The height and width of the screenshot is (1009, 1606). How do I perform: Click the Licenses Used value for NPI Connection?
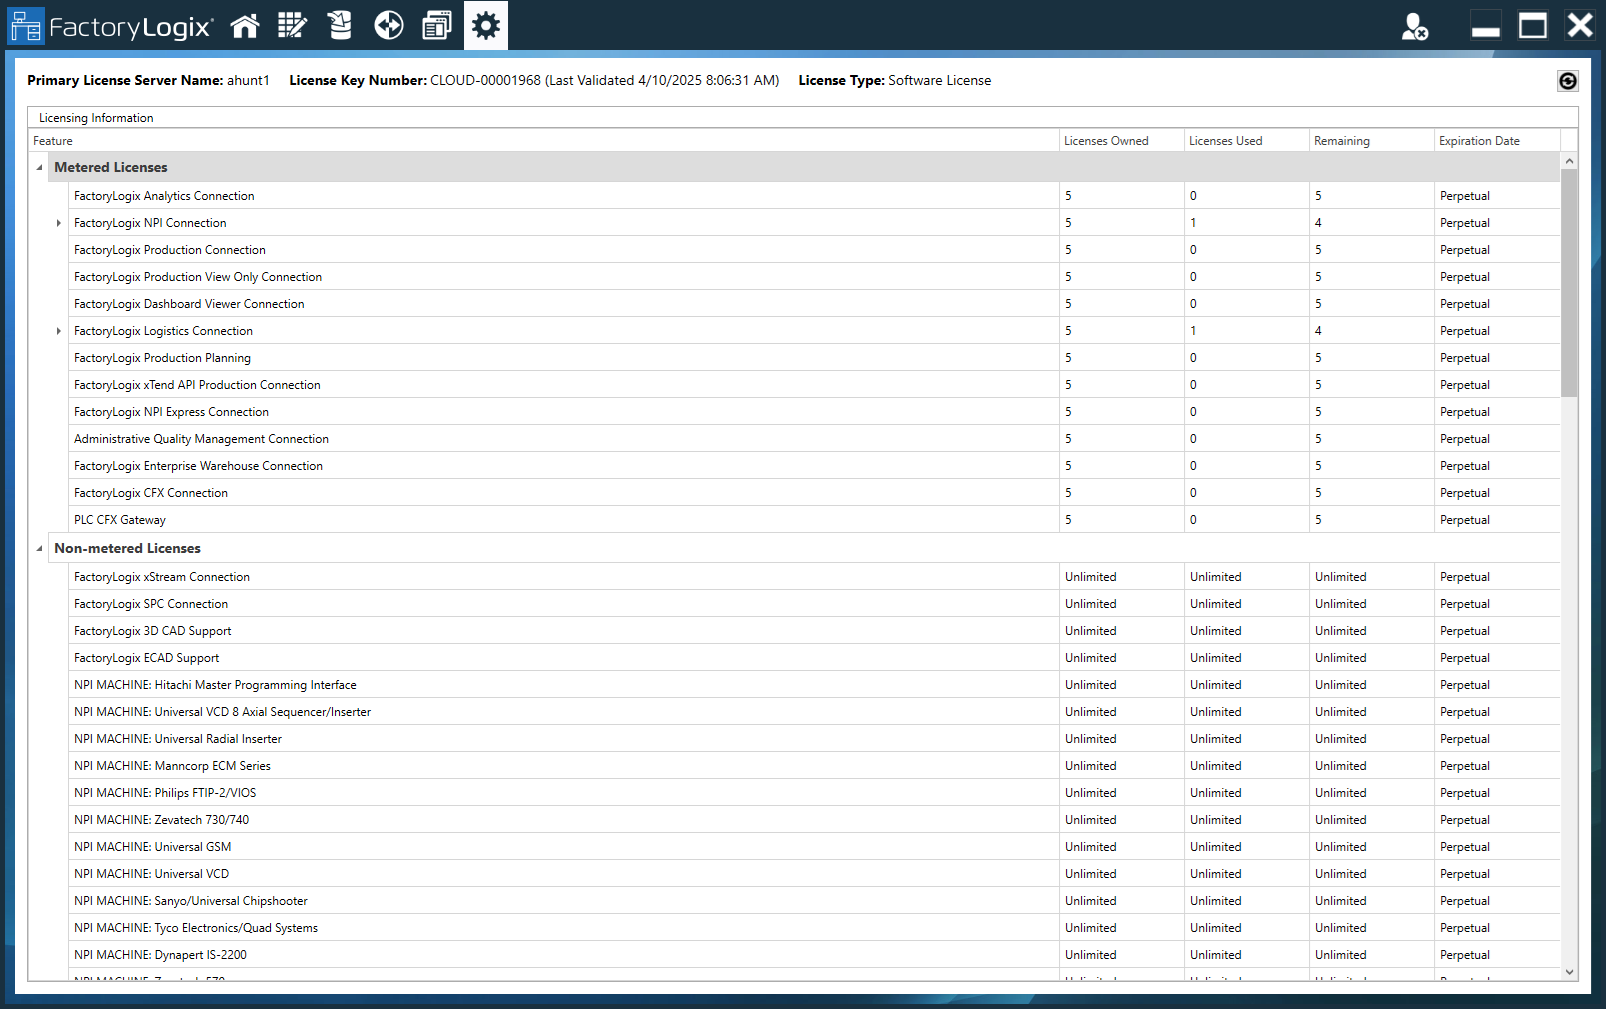[1193, 223]
